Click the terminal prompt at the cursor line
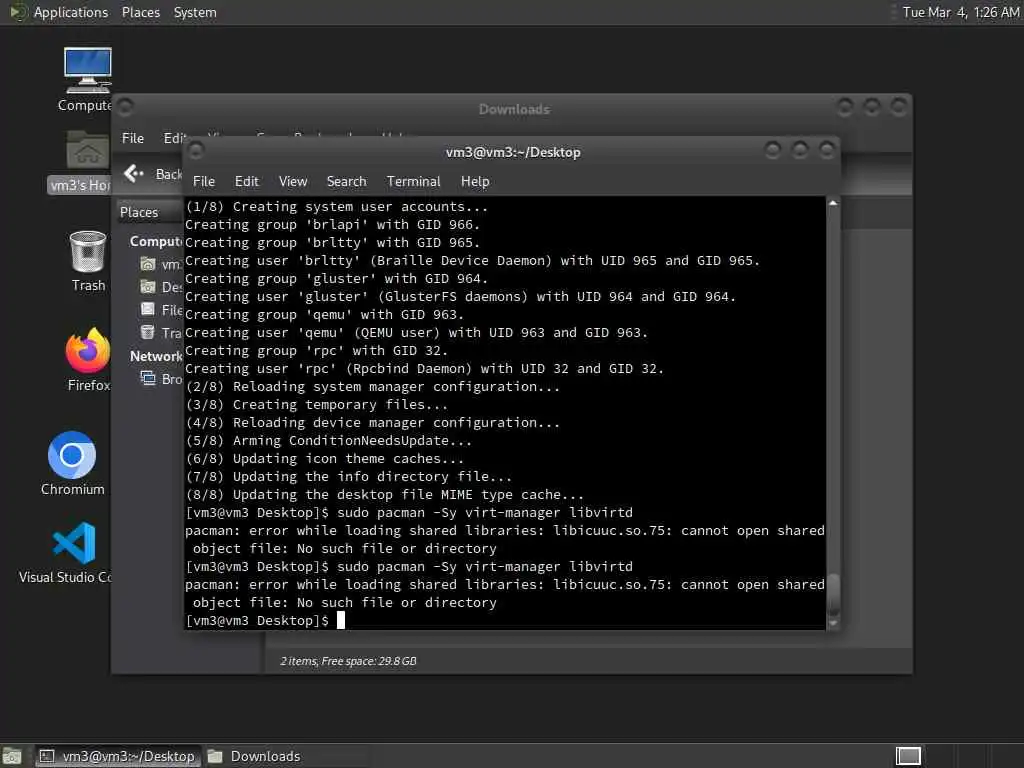 click(257, 620)
